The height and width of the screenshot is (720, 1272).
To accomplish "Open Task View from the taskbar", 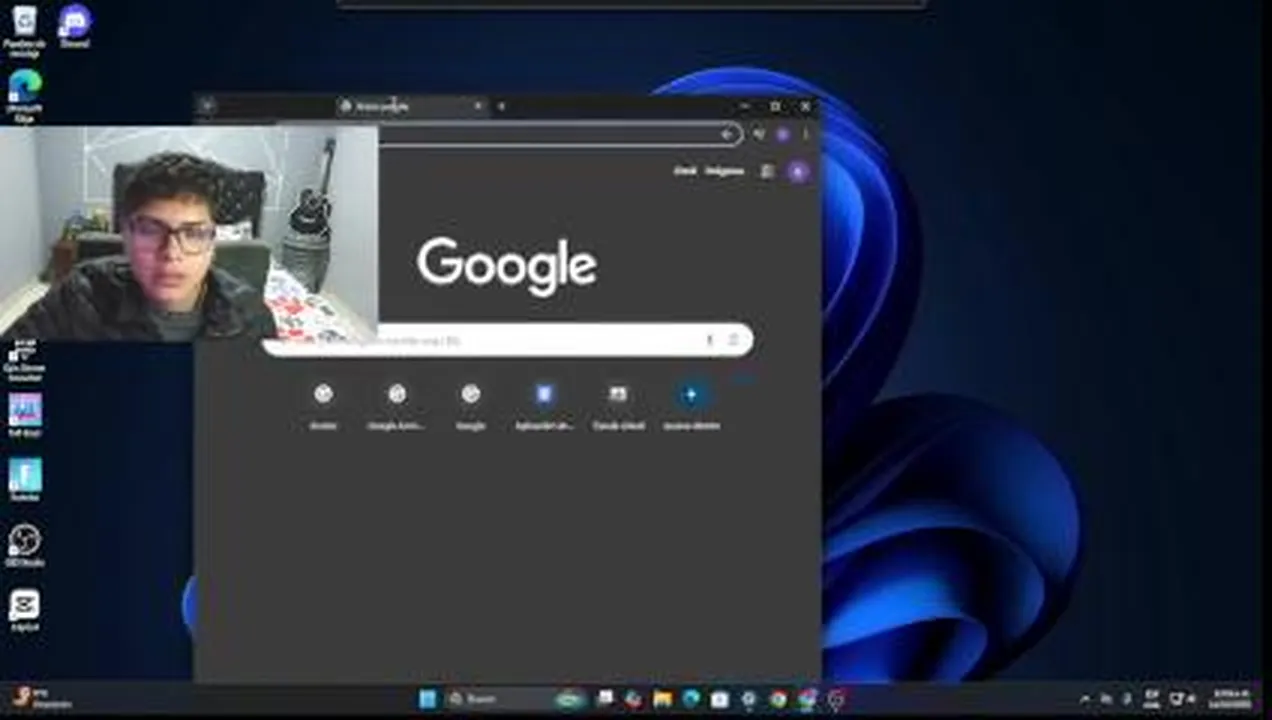I will click(605, 699).
